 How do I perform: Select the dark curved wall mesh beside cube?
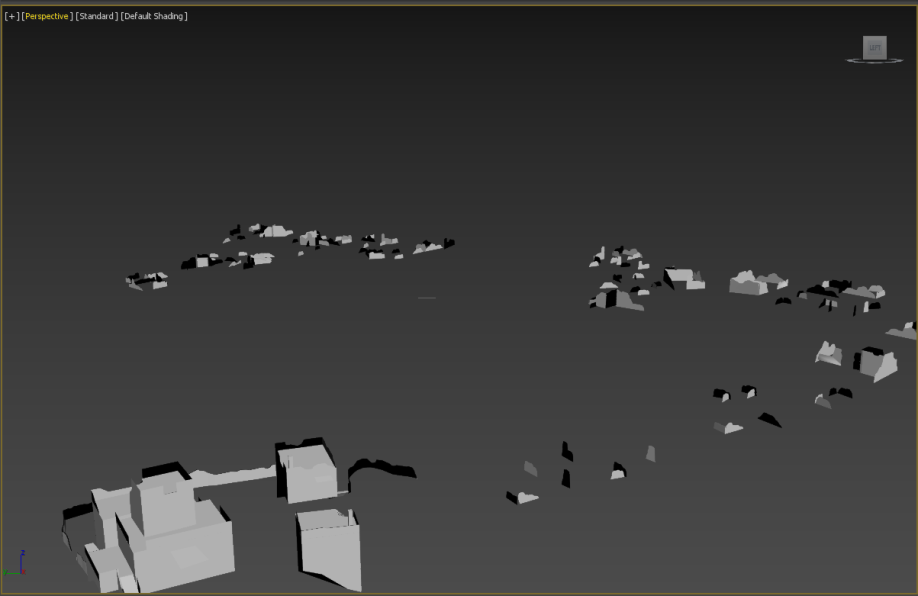point(380,467)
